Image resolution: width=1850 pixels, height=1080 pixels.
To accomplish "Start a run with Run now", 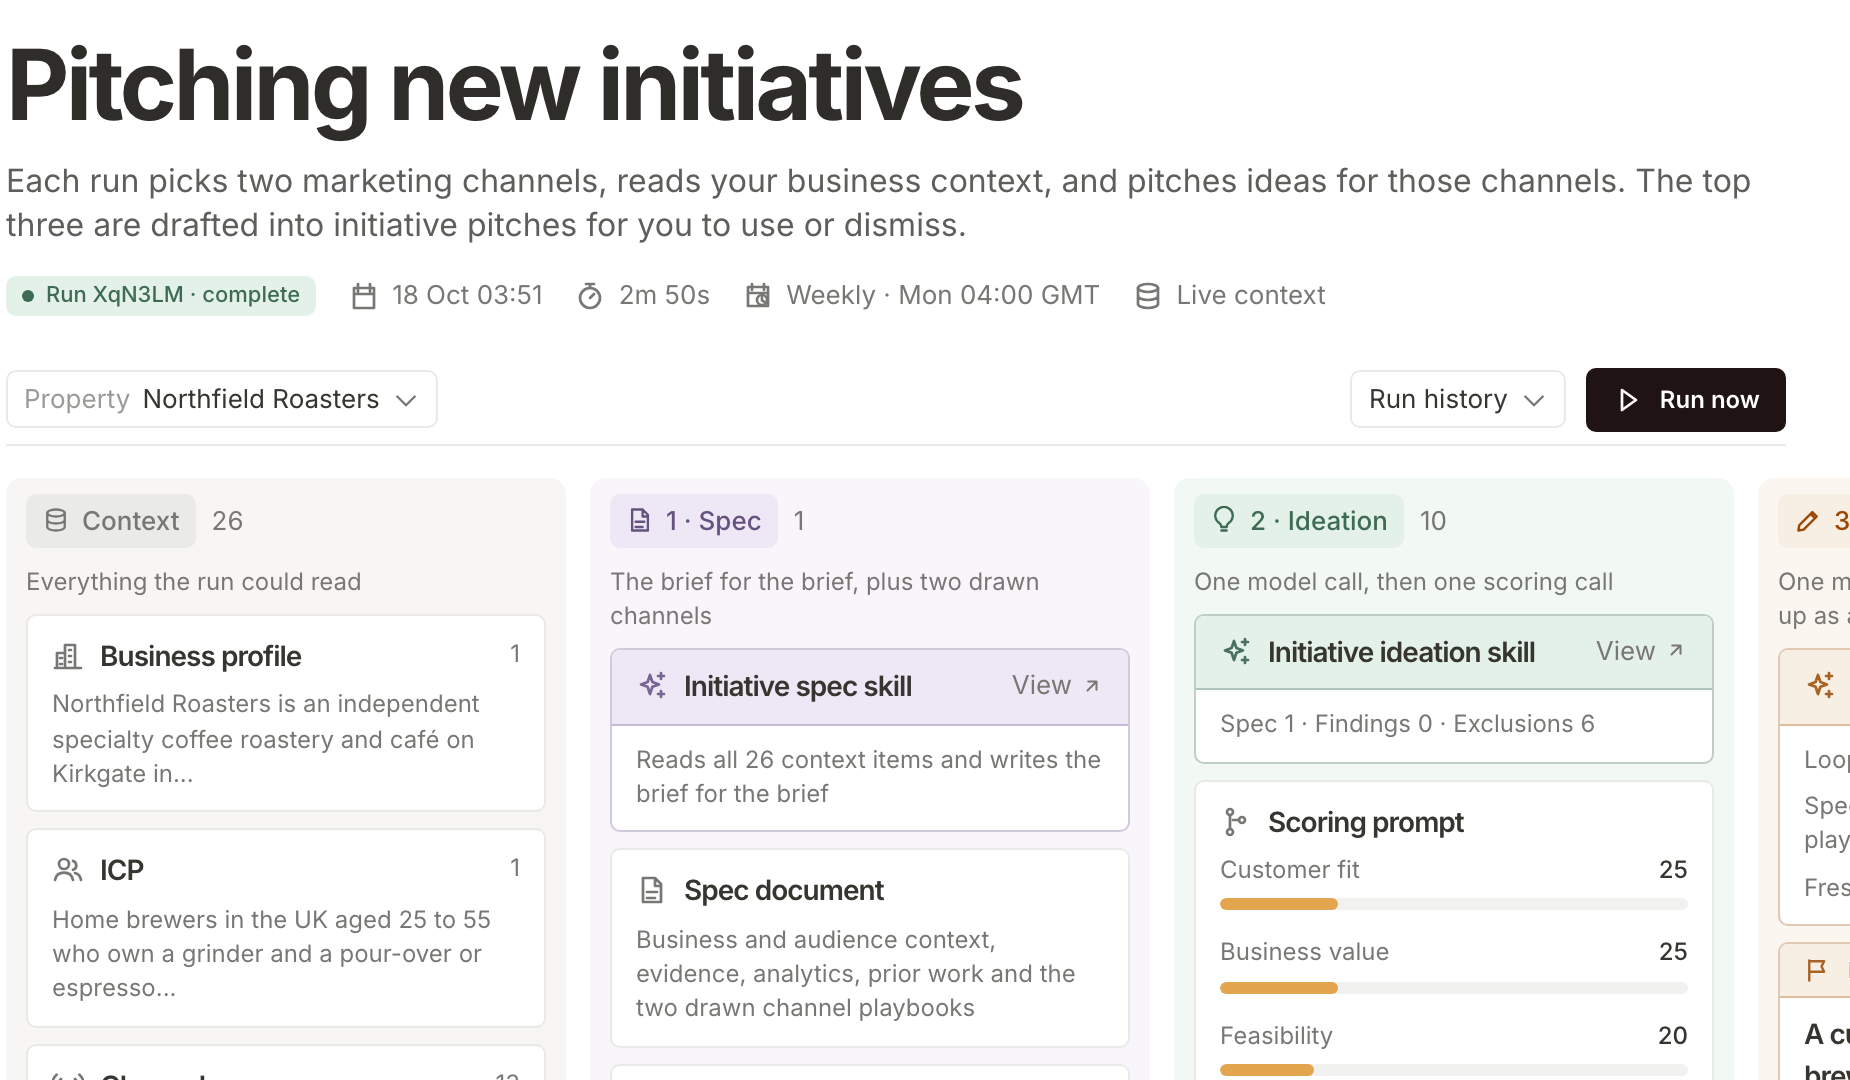I will 1685,400.
